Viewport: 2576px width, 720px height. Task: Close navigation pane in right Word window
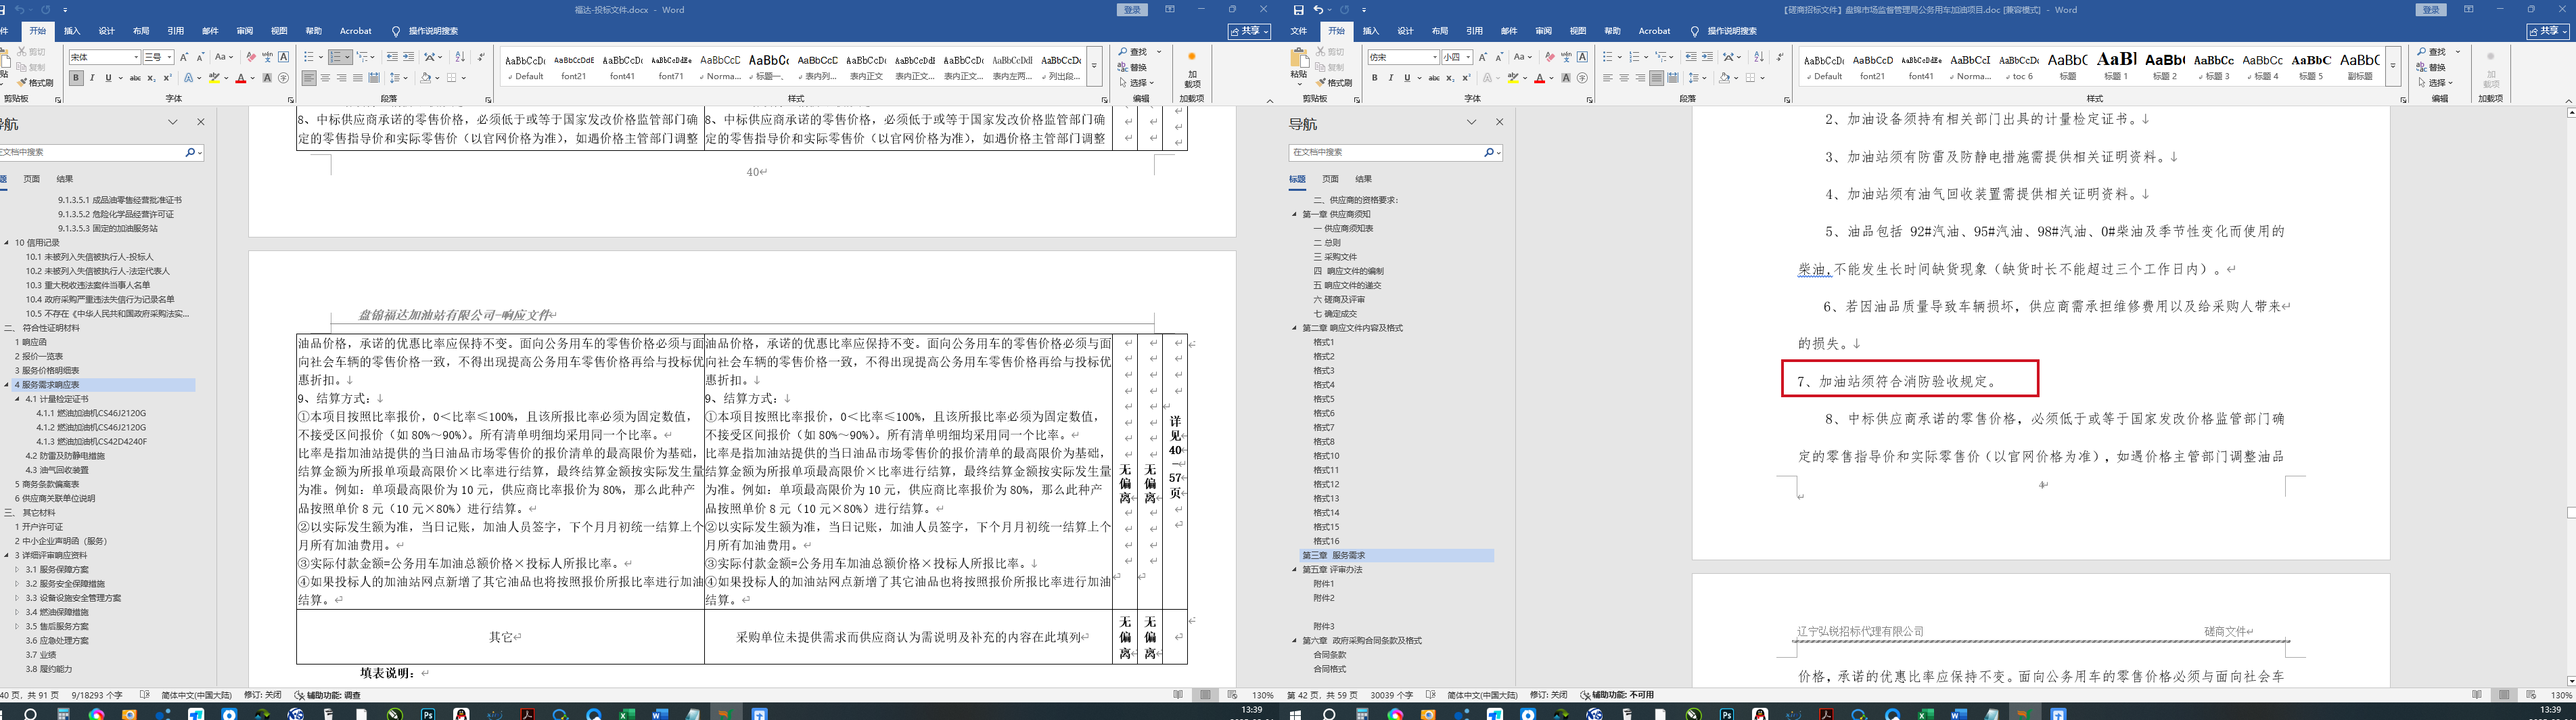[x=1499, y=122]
